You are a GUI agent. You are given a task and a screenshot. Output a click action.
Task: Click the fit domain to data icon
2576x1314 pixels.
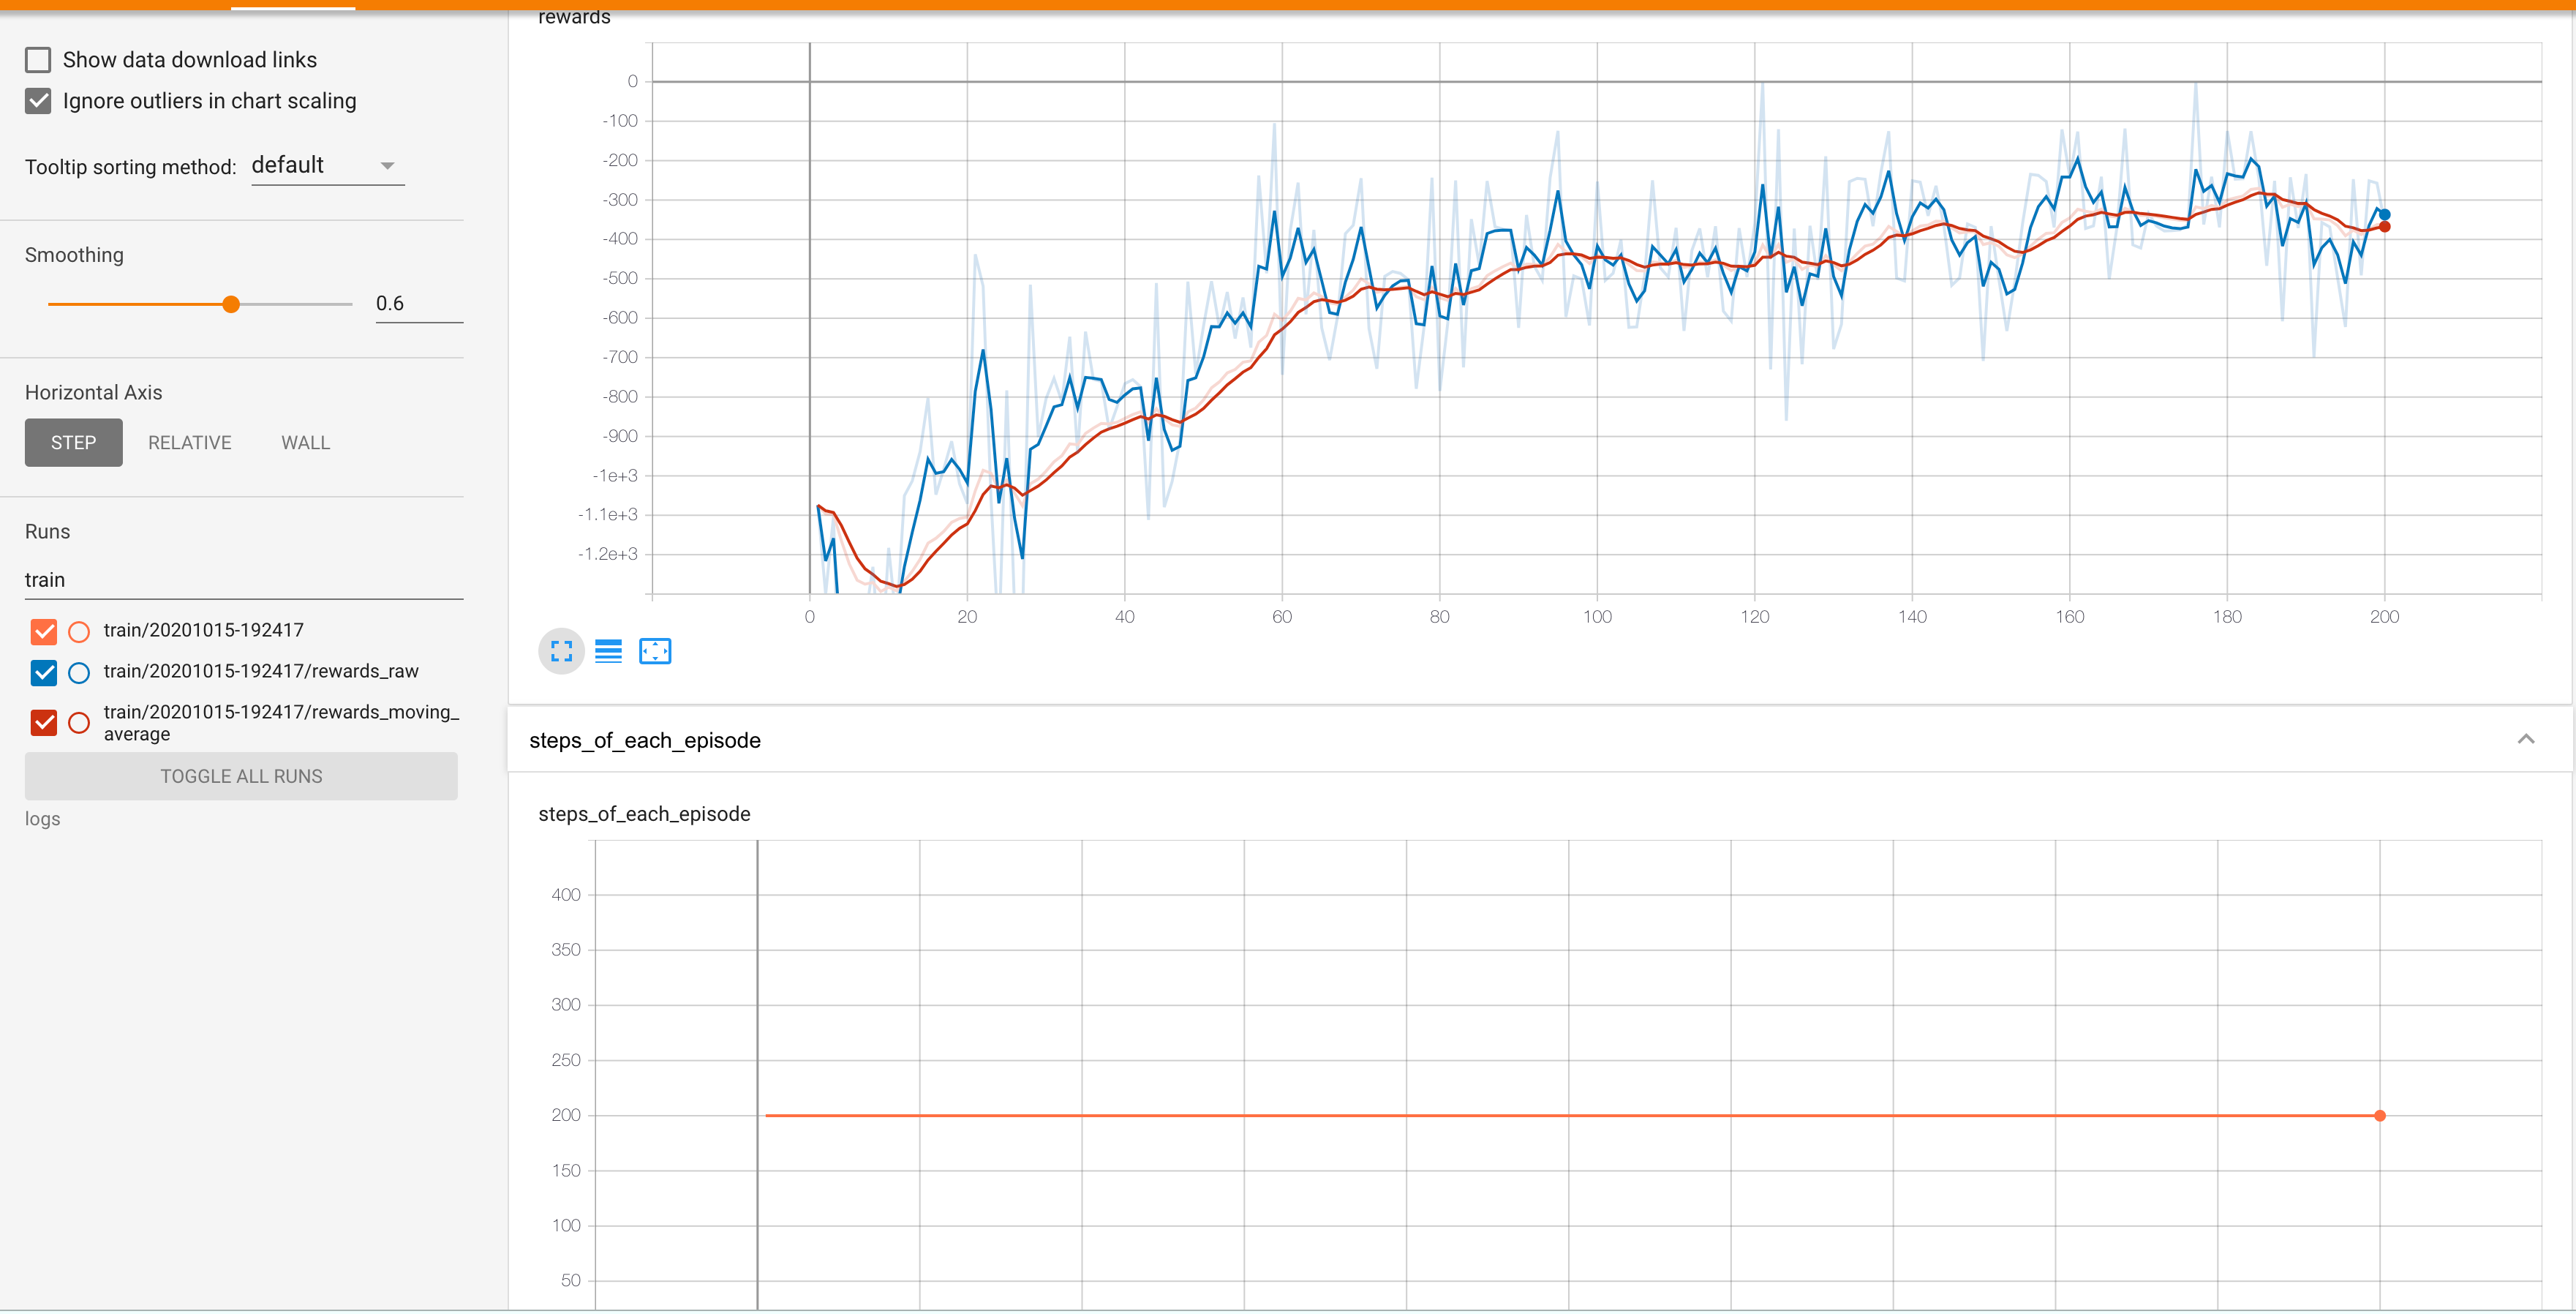(655, 652)
